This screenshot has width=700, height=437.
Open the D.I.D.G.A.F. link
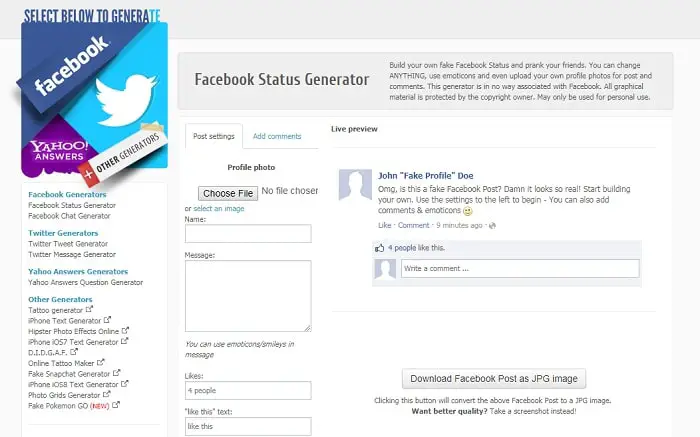pyautogui.click(x=48, y=353)
